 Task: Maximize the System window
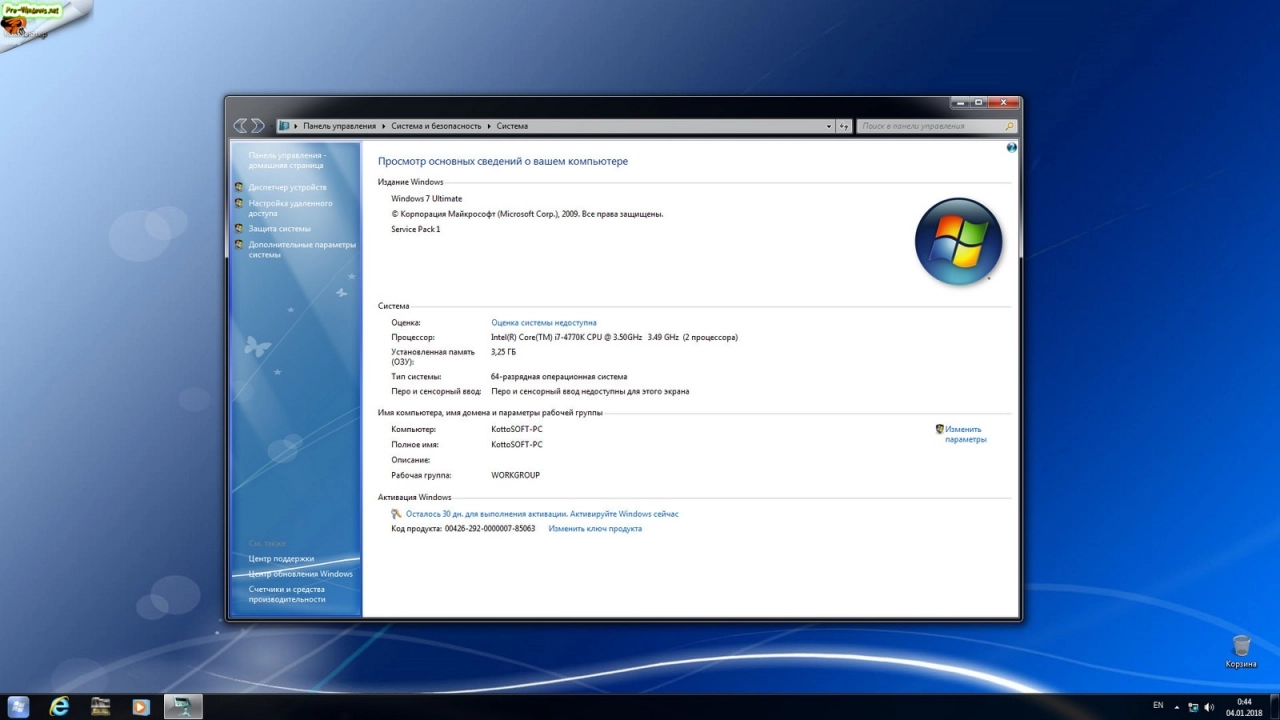pos(979,102)
